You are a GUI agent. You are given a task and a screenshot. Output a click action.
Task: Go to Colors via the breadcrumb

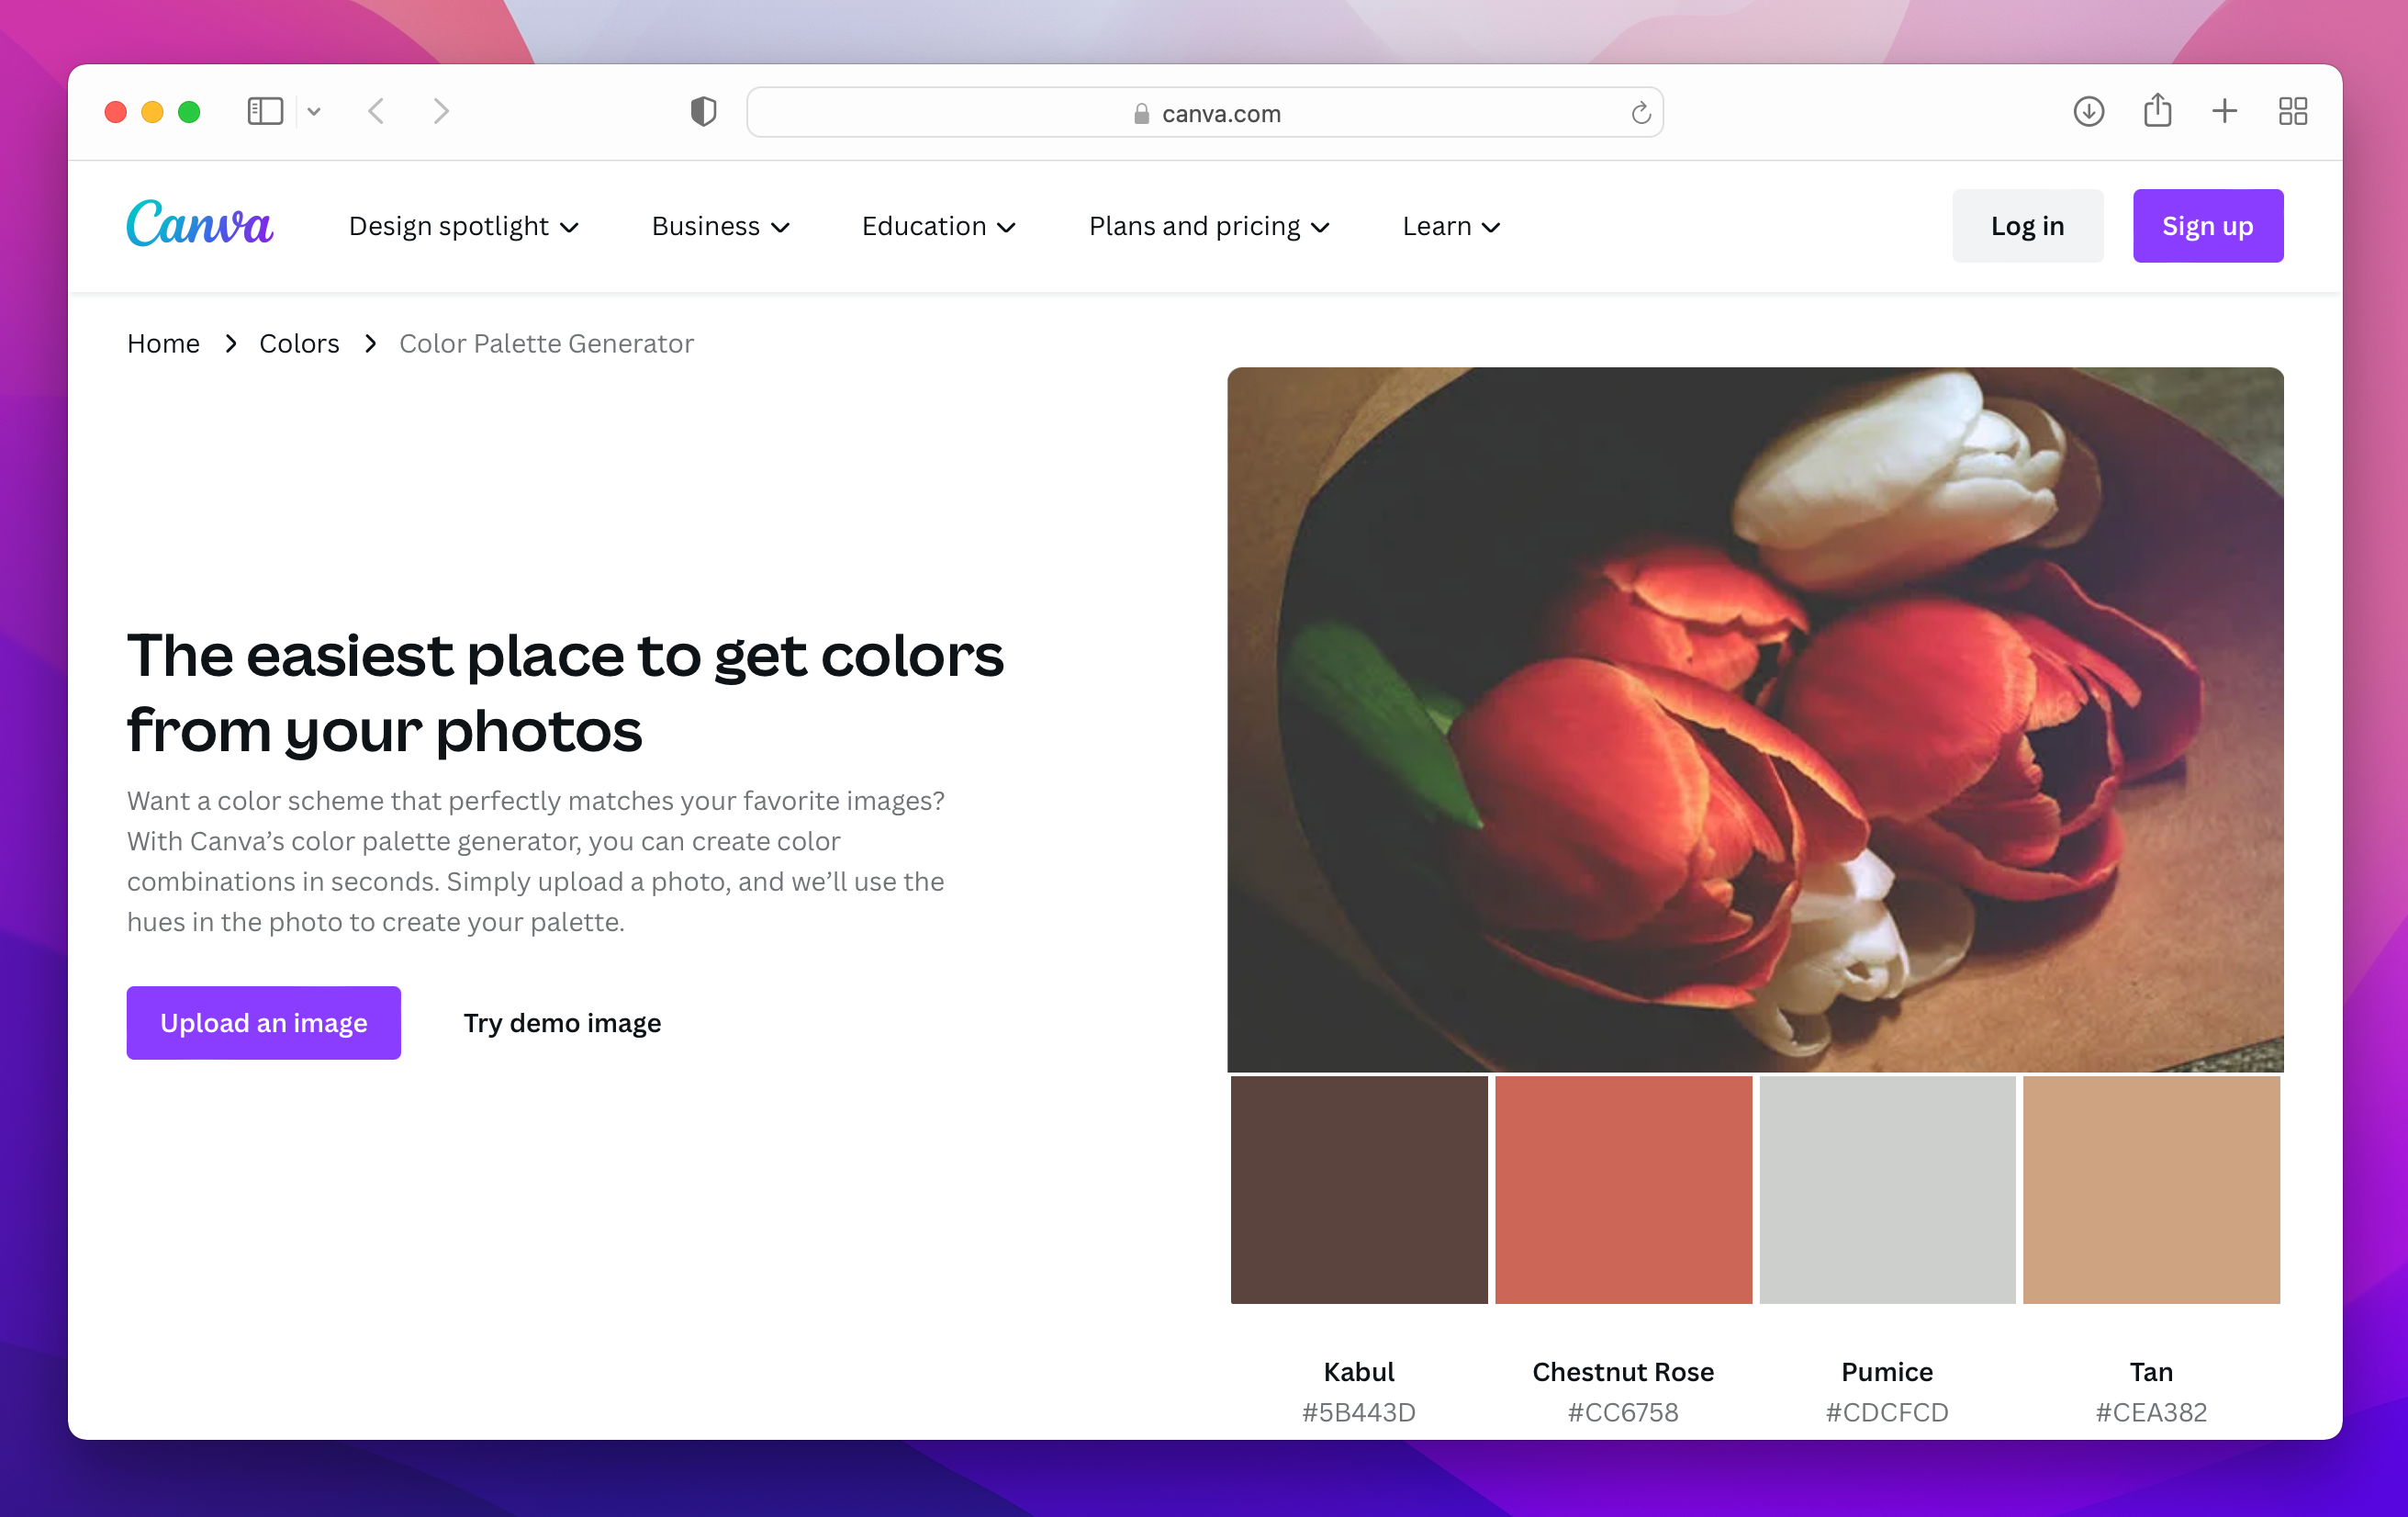point(299,343)
